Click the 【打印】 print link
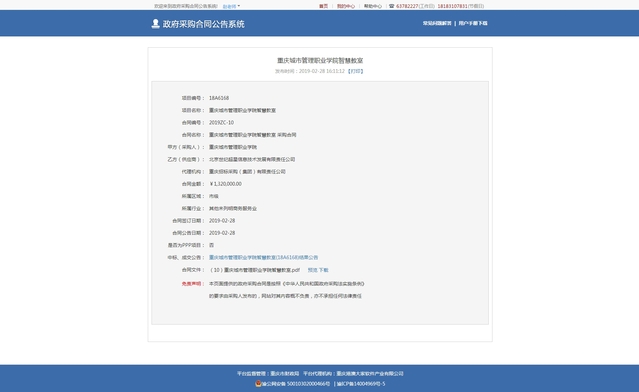Viewport: 639px width, 392px height. click(x=355, y=71)
